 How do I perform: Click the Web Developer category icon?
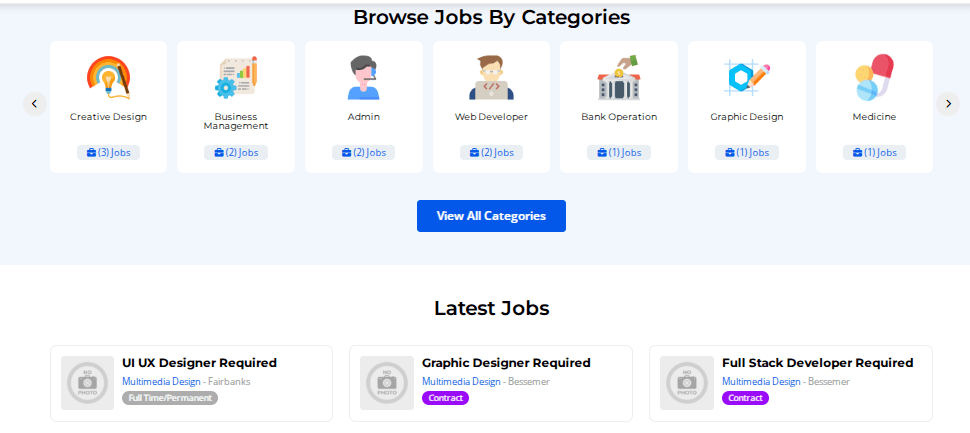coord(491,77)
